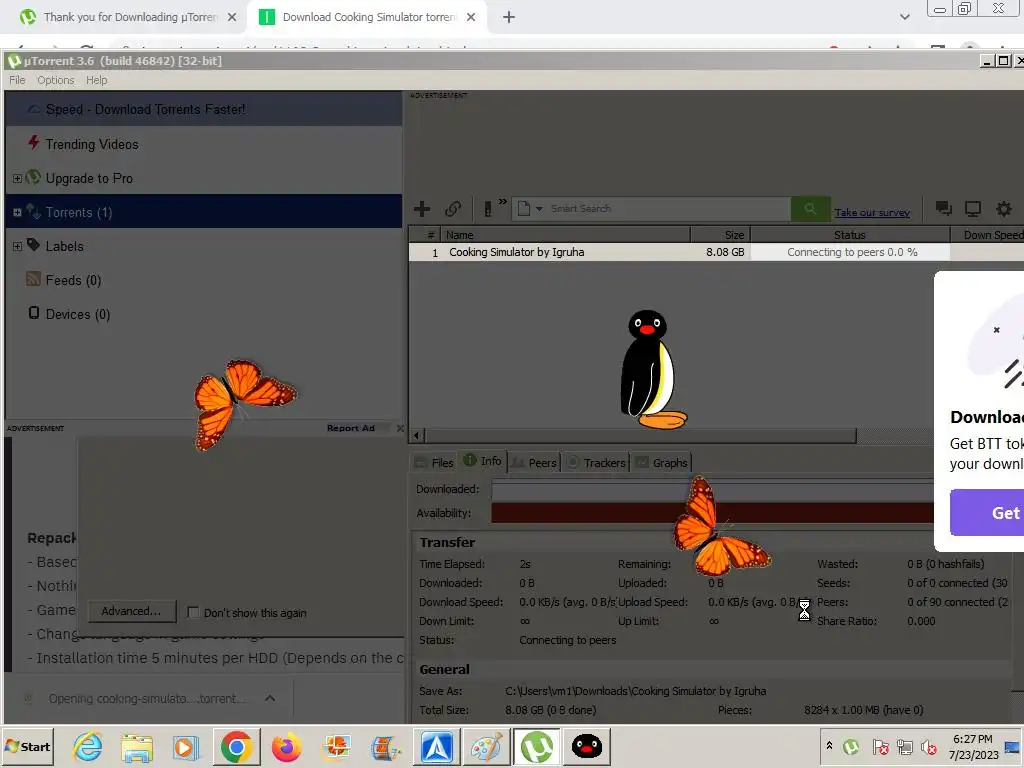Select Feeds (0) in the sidebar
The image size is (1024, 768).
point(73,280)
